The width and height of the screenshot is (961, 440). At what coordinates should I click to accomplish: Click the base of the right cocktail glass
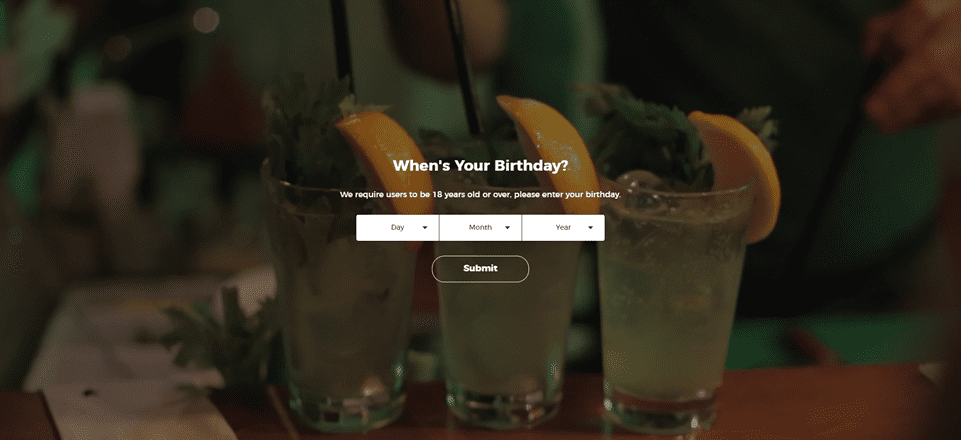point(662,409)
